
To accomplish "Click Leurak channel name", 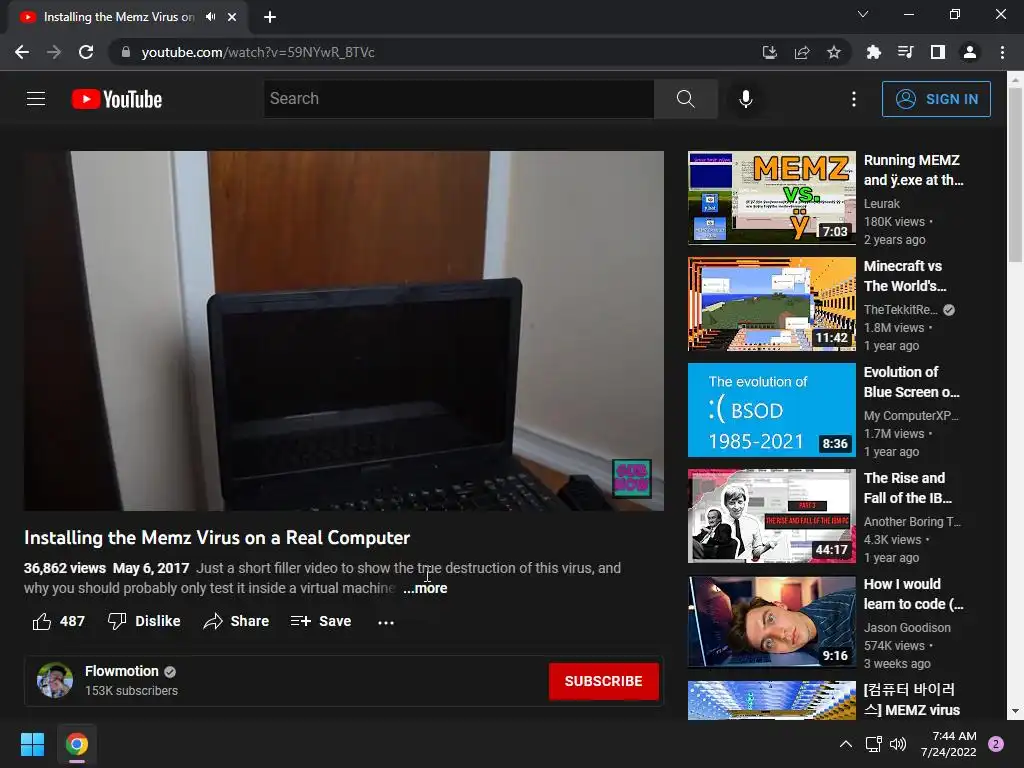I will tap(882, 204).
